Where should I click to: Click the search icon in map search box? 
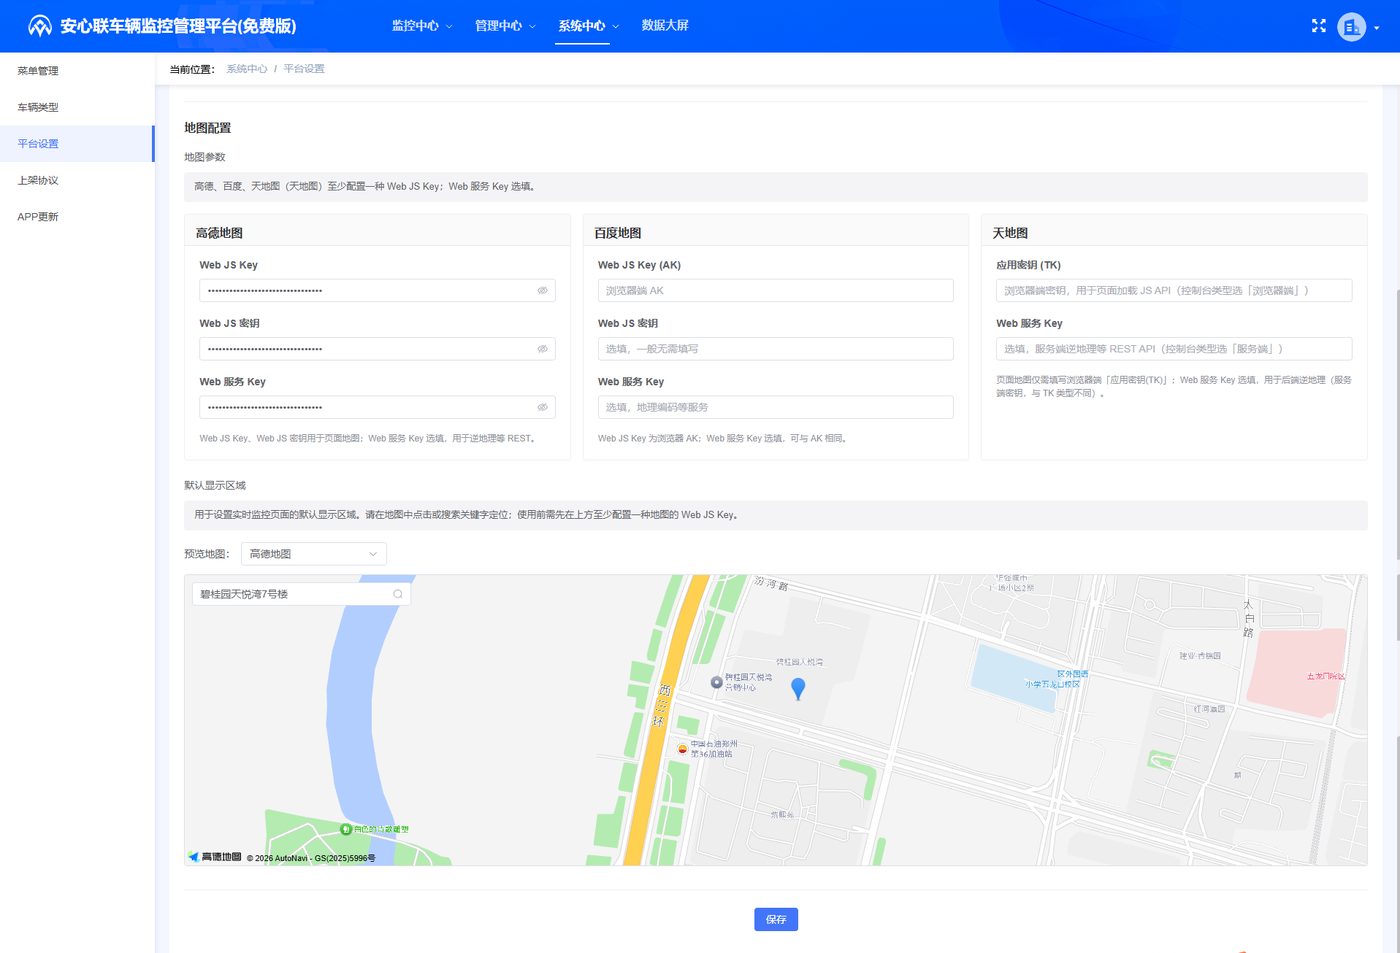point(398,594)
